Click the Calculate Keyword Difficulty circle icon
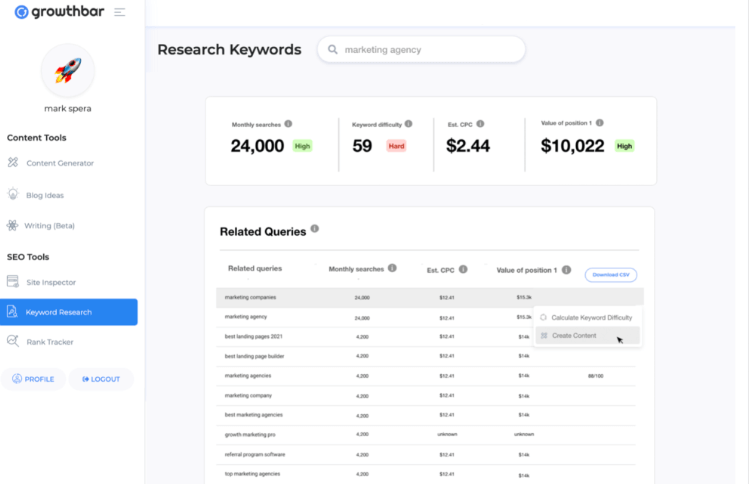The width and height of the screenshot is (749, 484). (543, 317)
